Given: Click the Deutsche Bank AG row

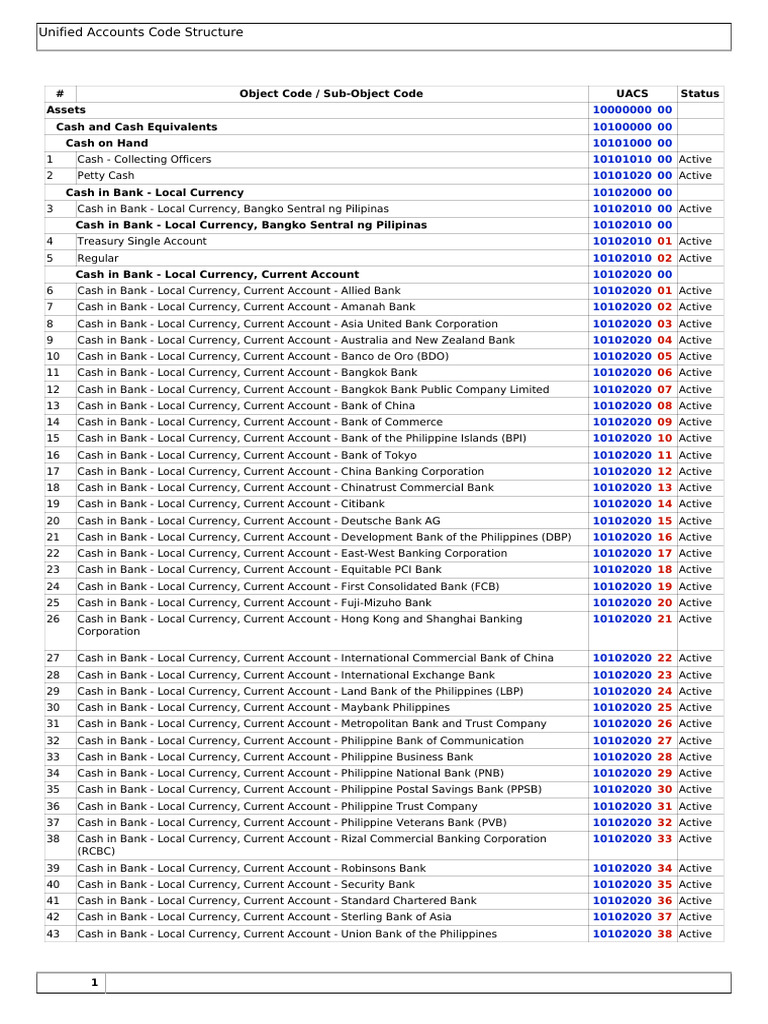Looking at the screenshot, I should (384, 521).
